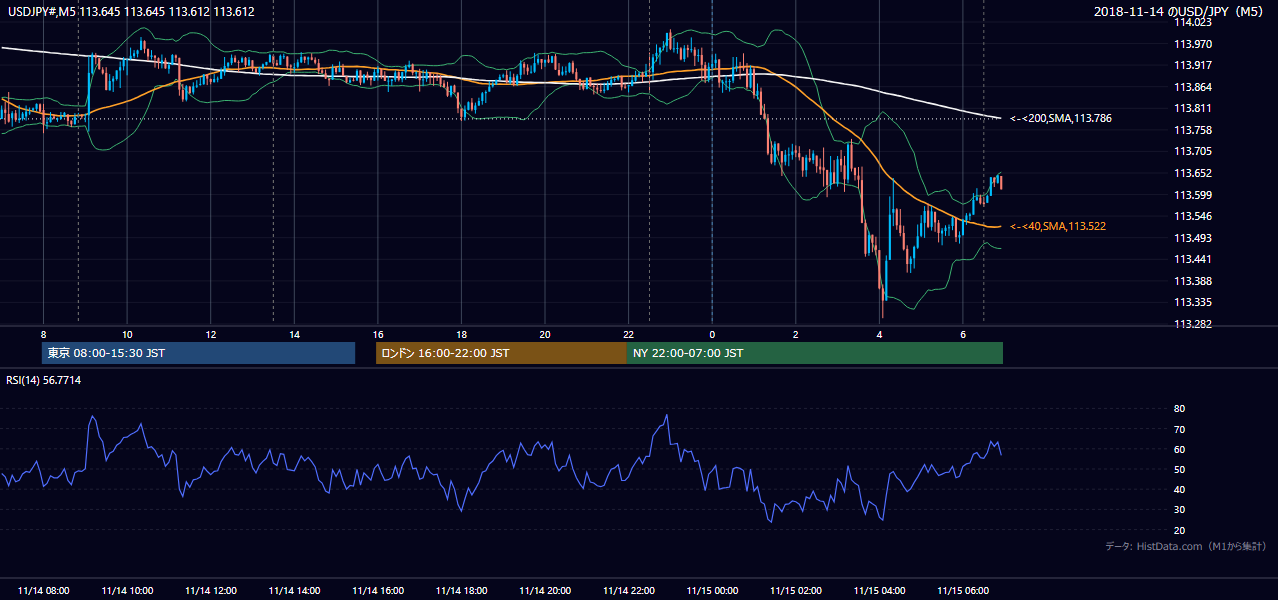
Task: Click RSI scale value 20
Action: coord(1179,530)
